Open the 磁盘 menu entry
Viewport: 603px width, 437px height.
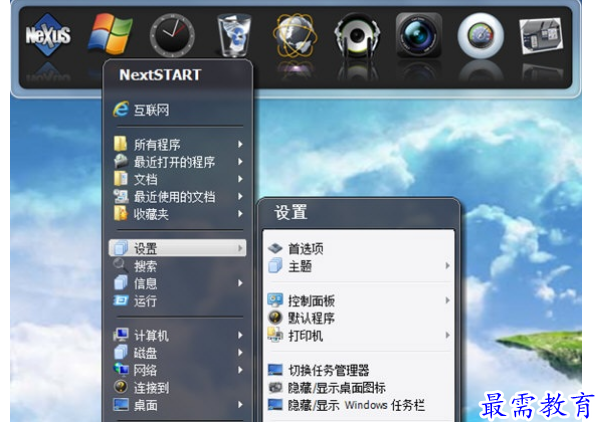tap(178, 353)
